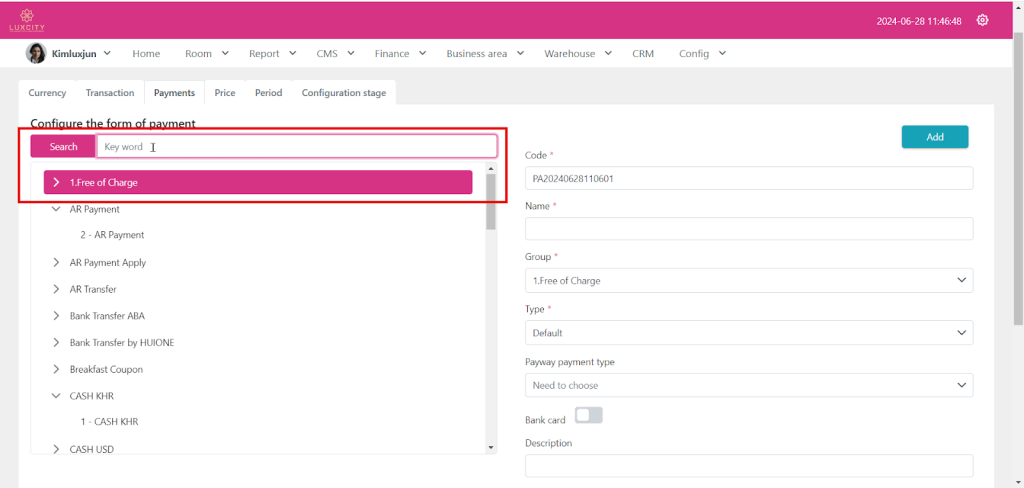Click the Search button
This screenshot has width=1024, height=488.
click(63, 147)
